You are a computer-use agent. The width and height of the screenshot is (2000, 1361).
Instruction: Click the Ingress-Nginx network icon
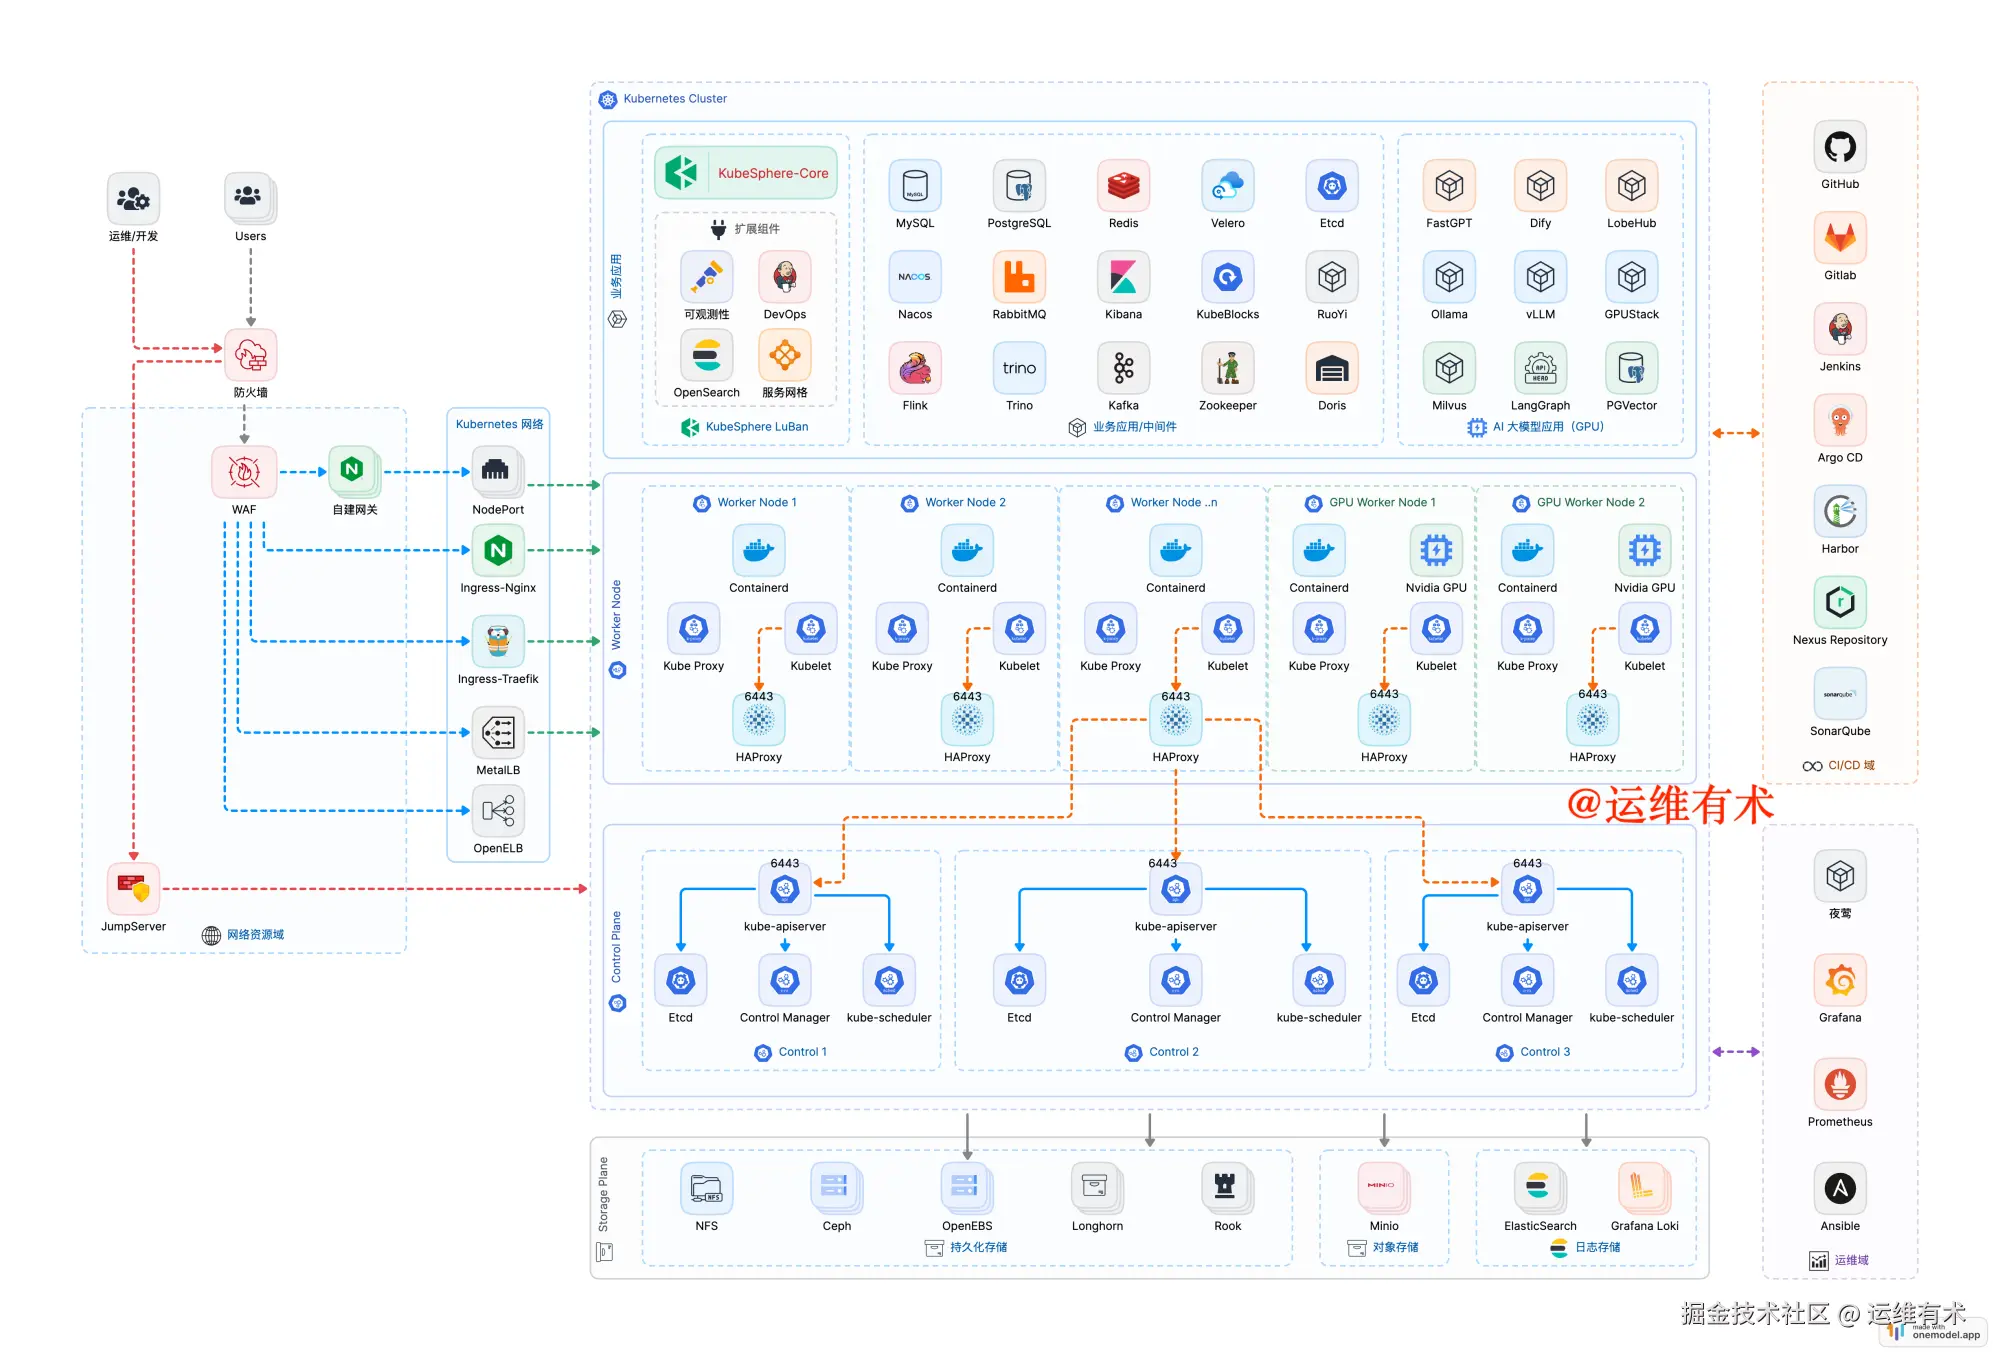coord(497,549)
